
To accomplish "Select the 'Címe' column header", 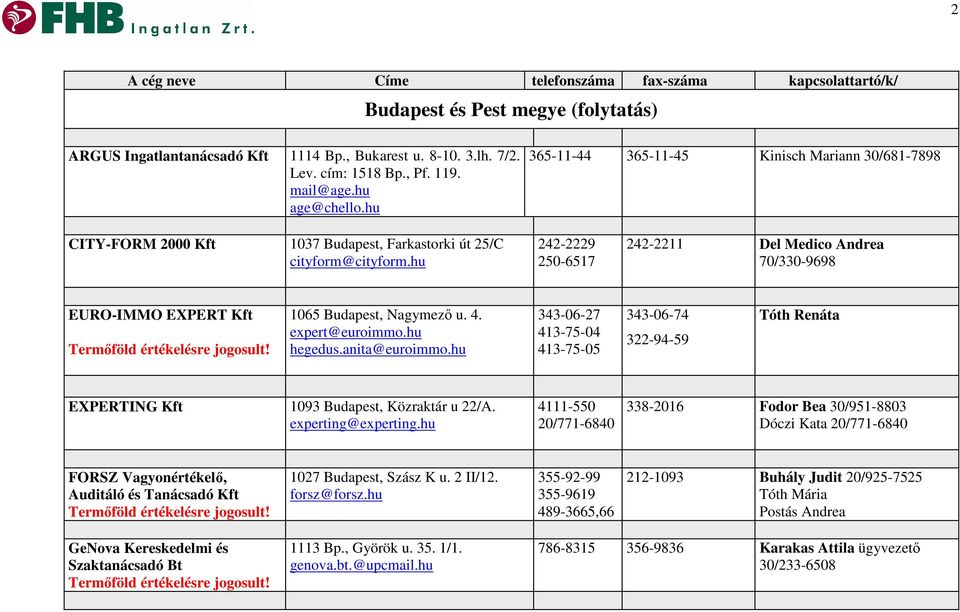I will pos(392,81).
